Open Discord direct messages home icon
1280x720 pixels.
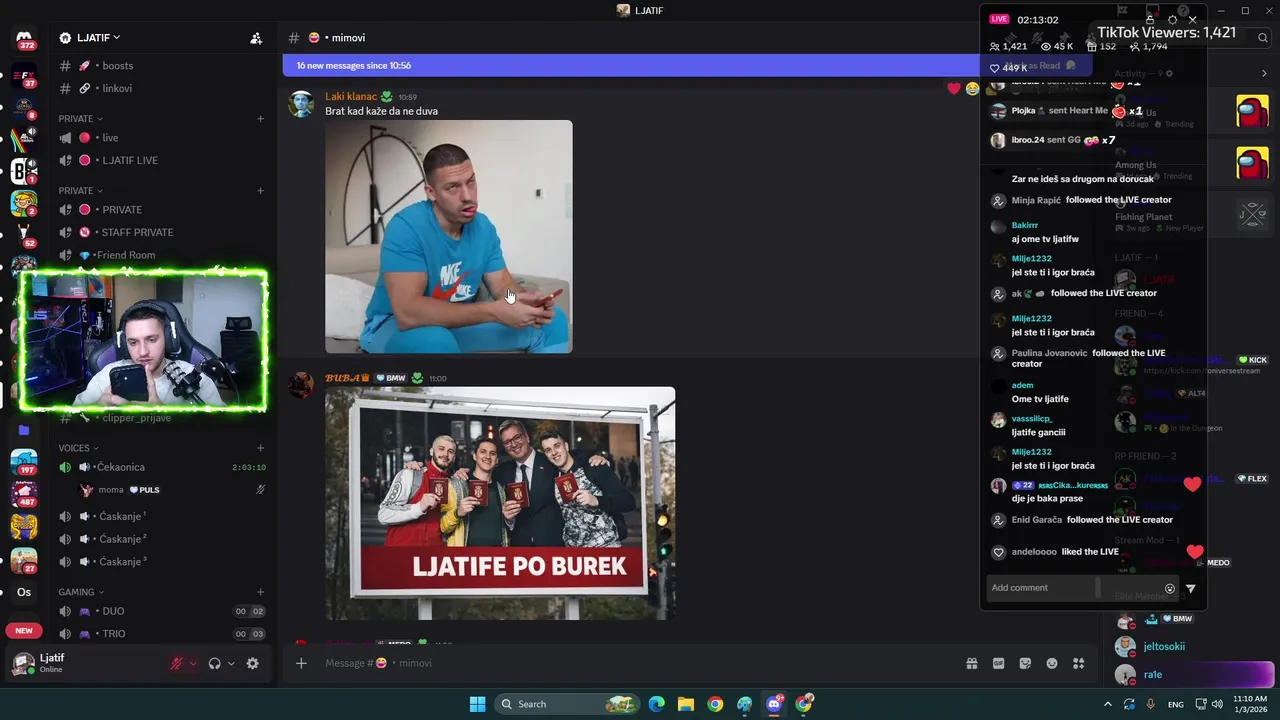(x=24, y=40)
